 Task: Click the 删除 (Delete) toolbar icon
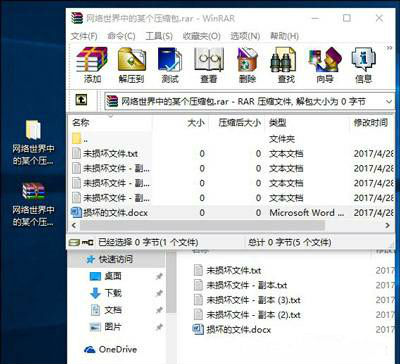[247, 65]
